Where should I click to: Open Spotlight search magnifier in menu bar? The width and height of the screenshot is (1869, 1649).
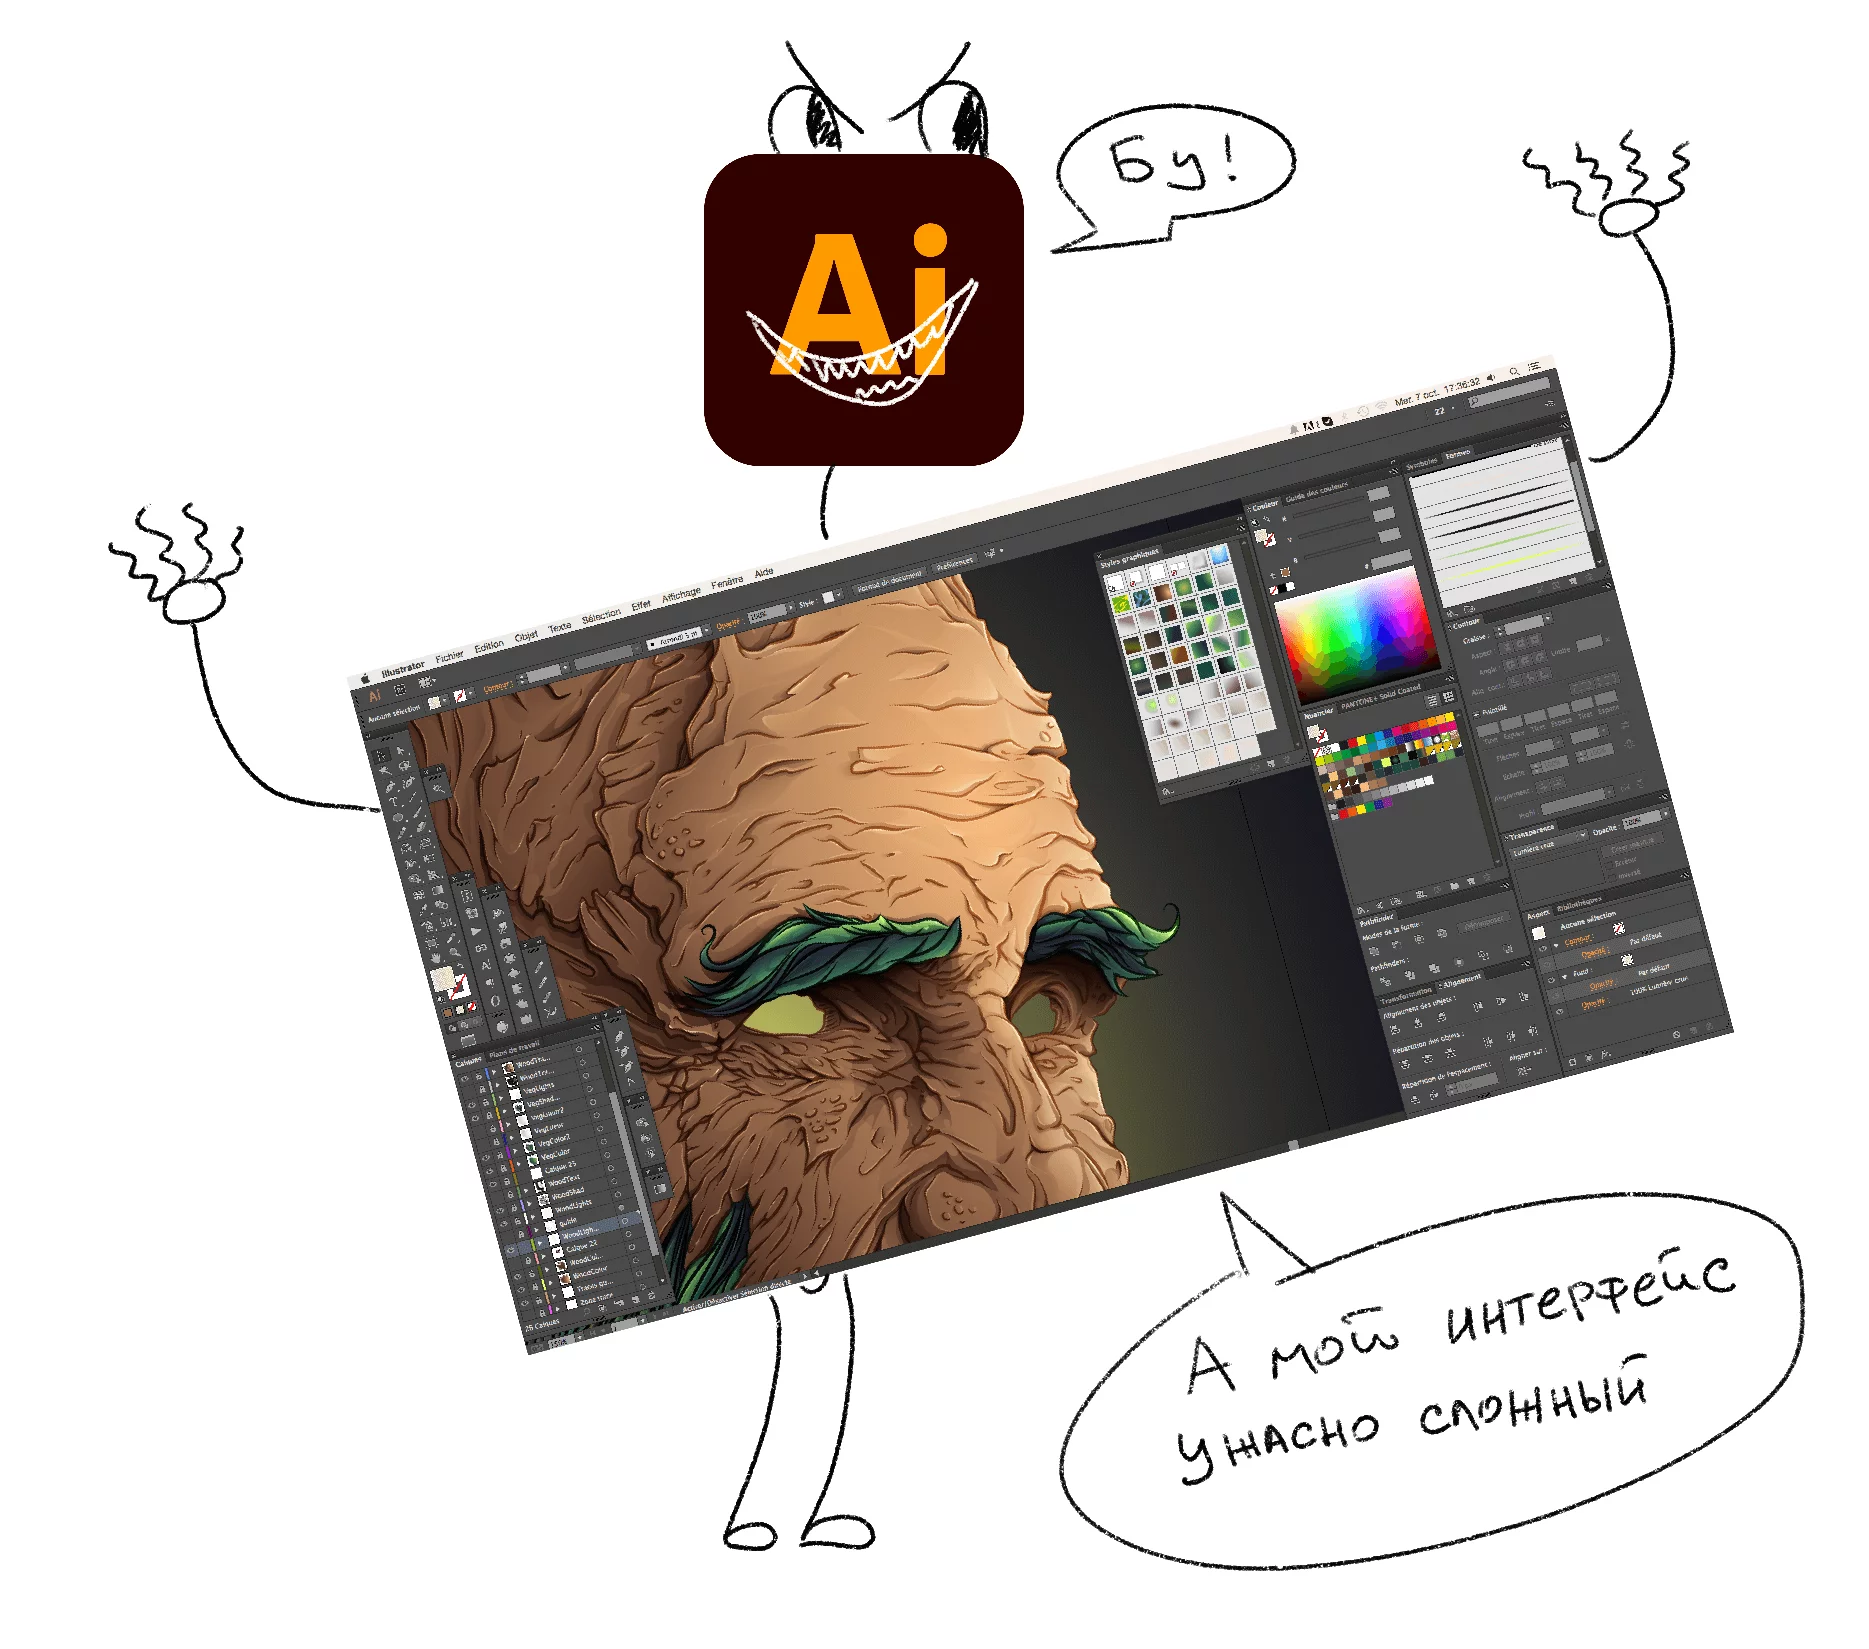click(x=1514, y=372)
